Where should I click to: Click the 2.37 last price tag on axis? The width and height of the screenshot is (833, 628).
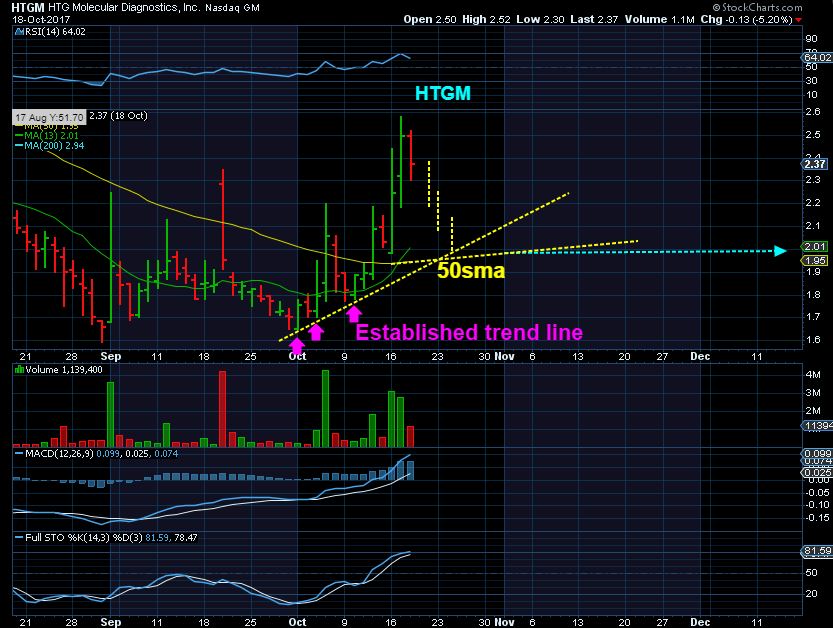tap(814, 164)
